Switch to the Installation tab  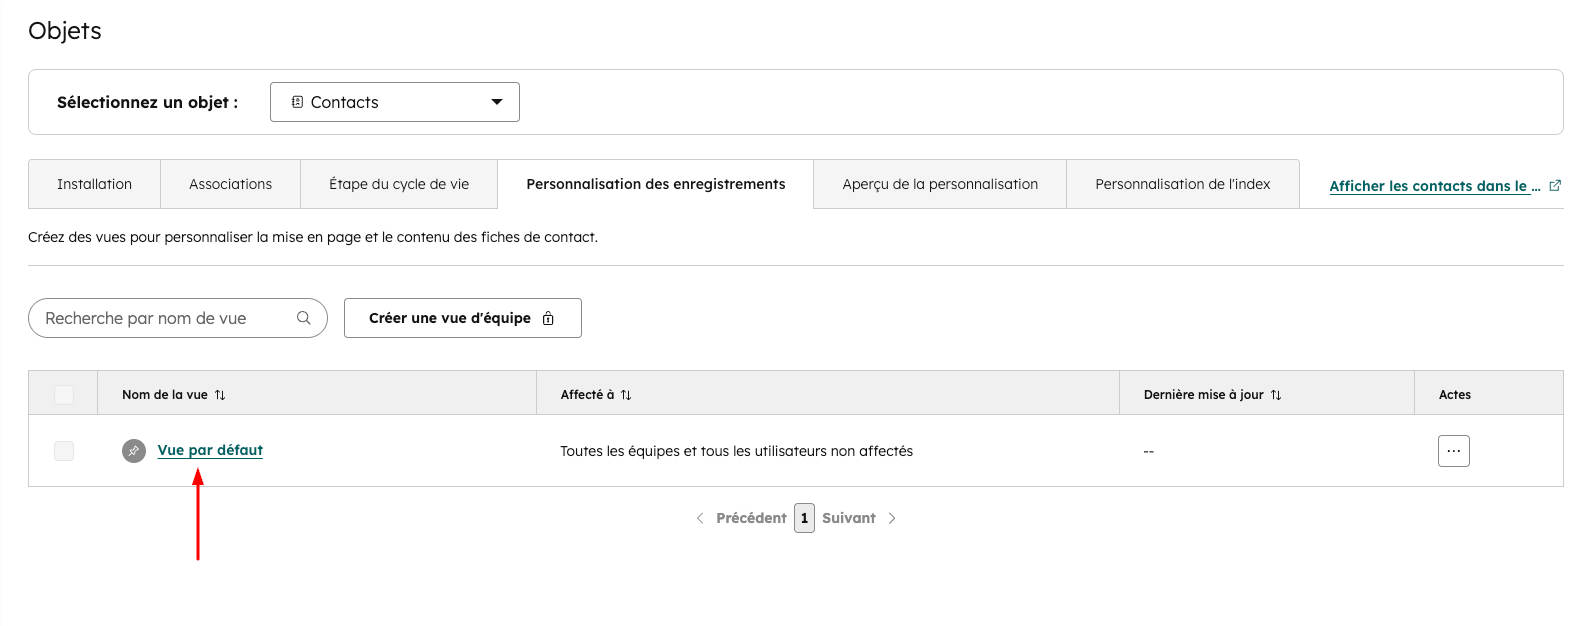[94, 184]
